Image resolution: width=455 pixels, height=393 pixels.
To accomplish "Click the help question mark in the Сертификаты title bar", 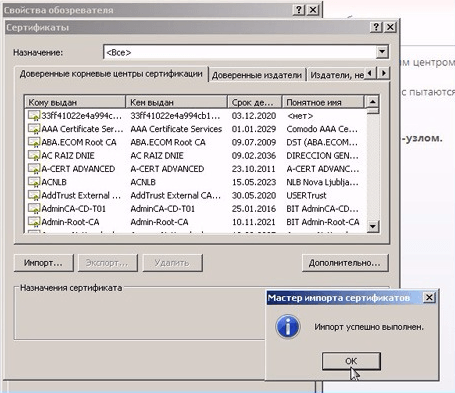I will pyautogui.click(x=376, y=27).
